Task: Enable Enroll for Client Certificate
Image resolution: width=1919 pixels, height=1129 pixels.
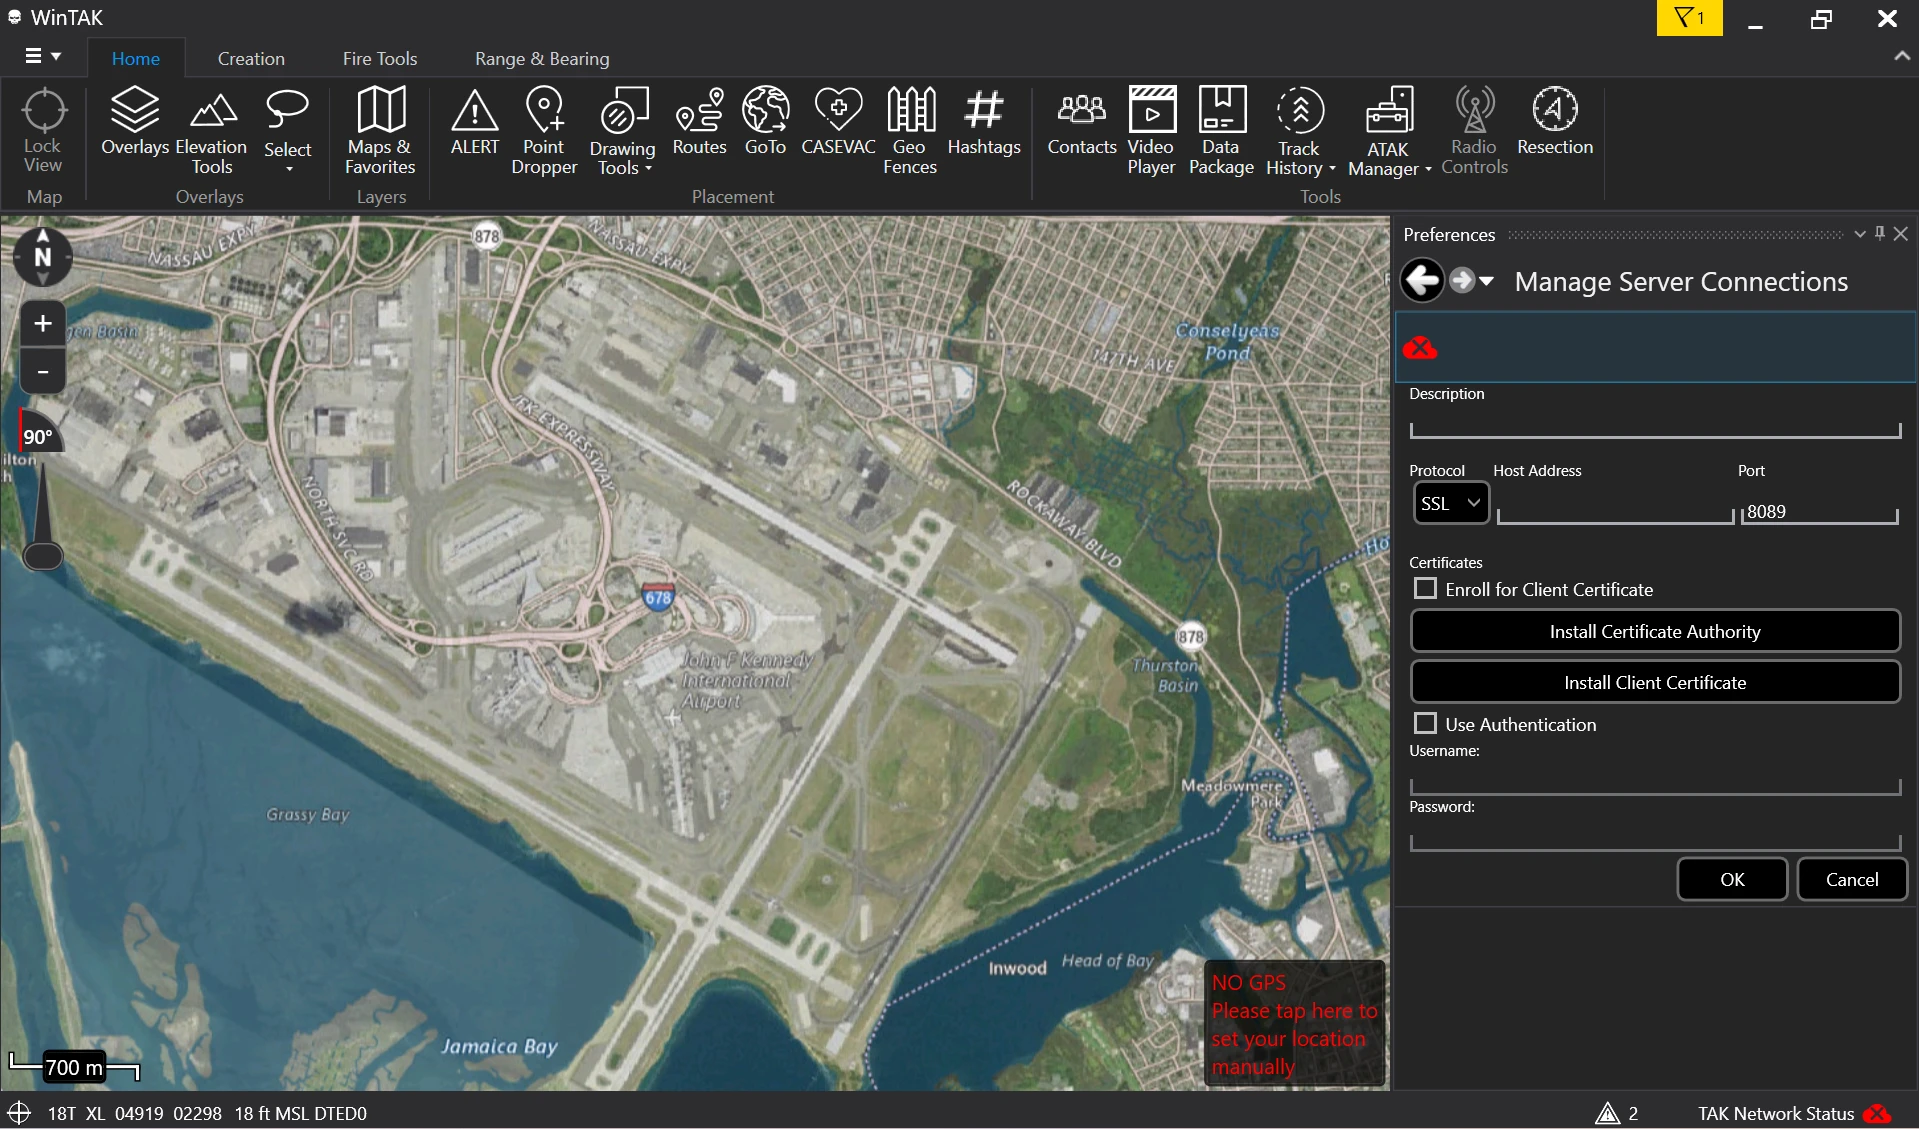Action: click(x=1426, y=589)
